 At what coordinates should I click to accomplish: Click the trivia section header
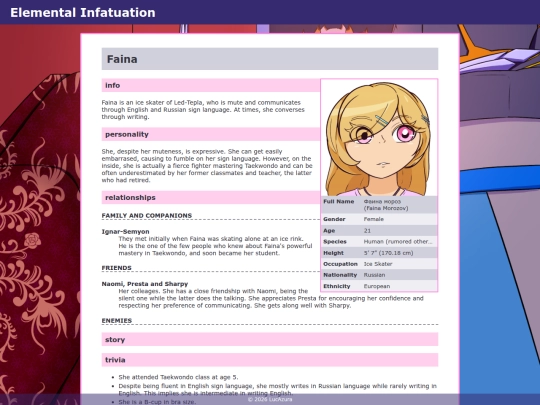[270, 360]
